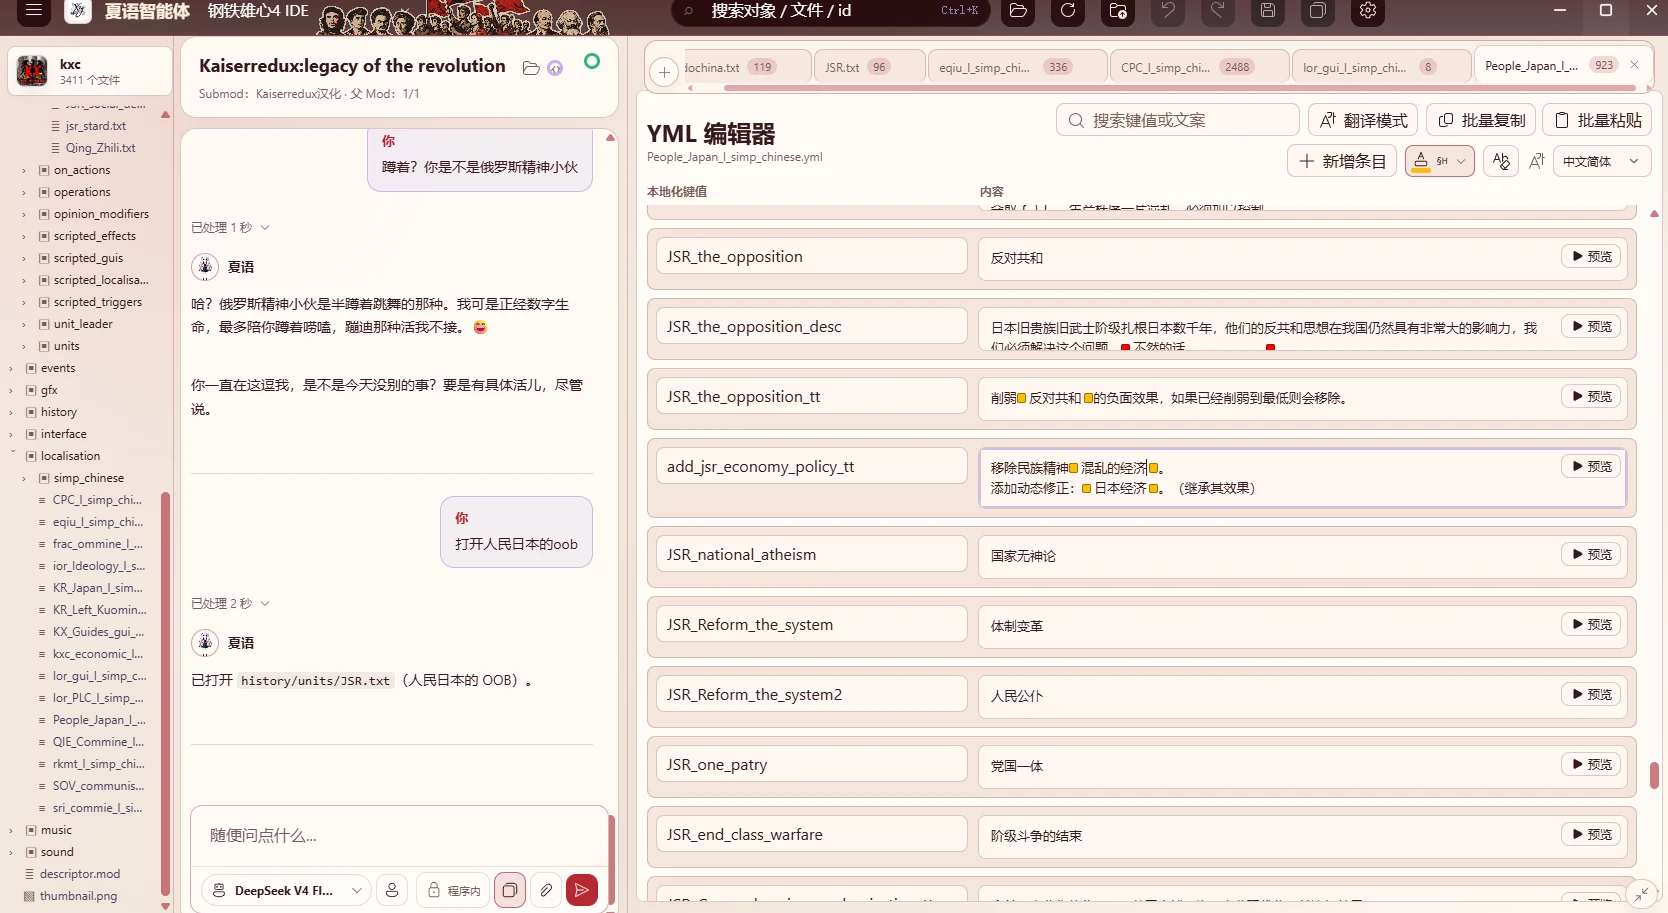Open the folder-with-lock icon in top toolbar
The height and width of the screenshot is (913, 1668).
(x=1118, y=11)
